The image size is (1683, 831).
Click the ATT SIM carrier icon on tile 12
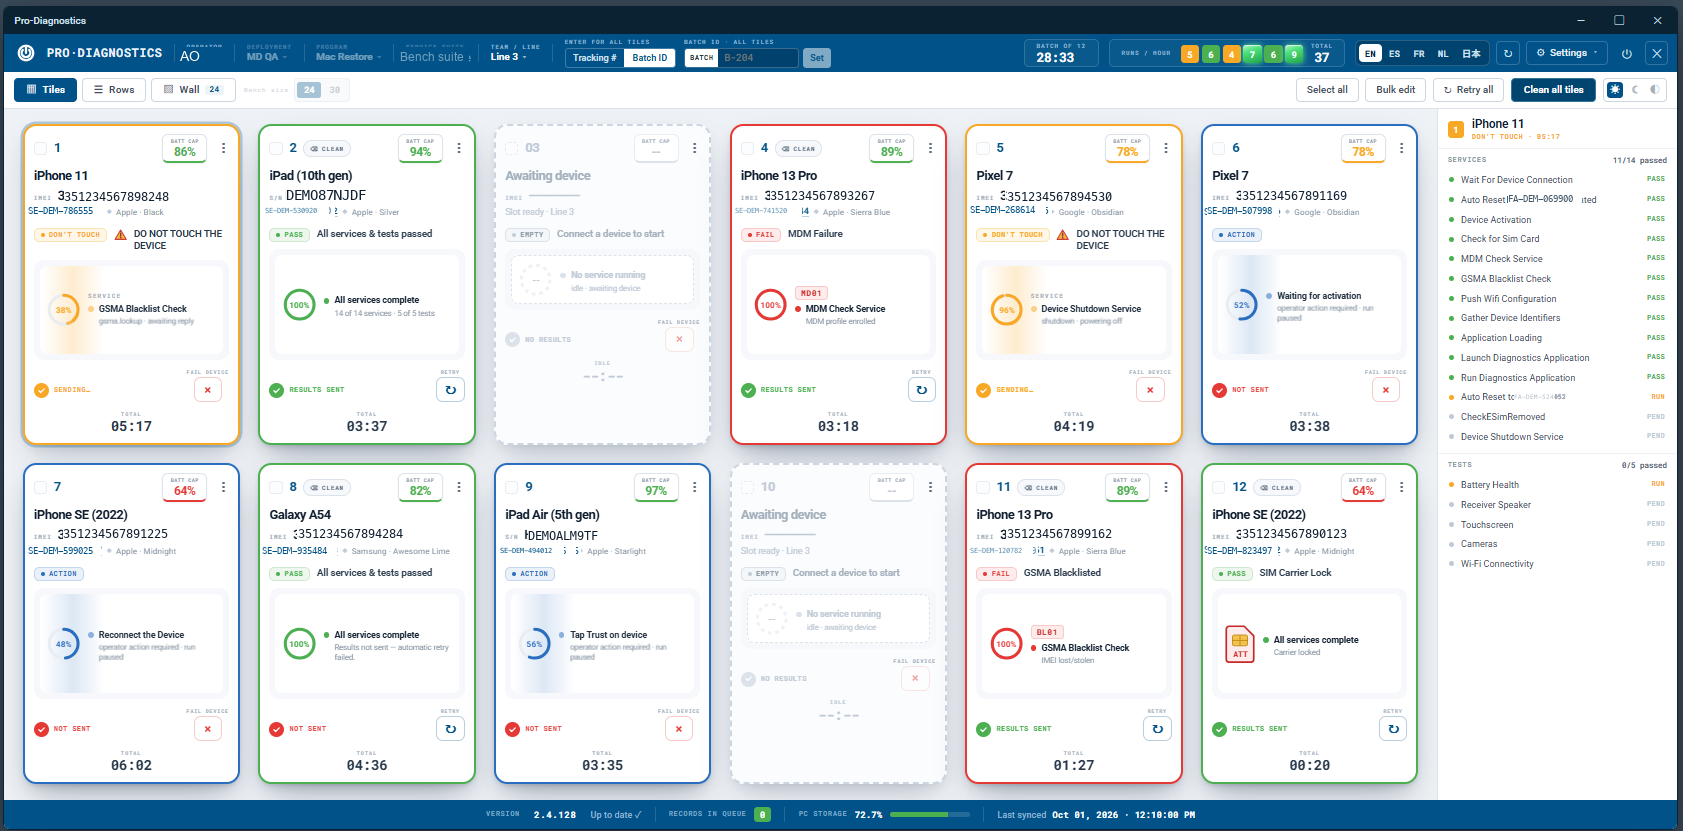[1240, 644]
